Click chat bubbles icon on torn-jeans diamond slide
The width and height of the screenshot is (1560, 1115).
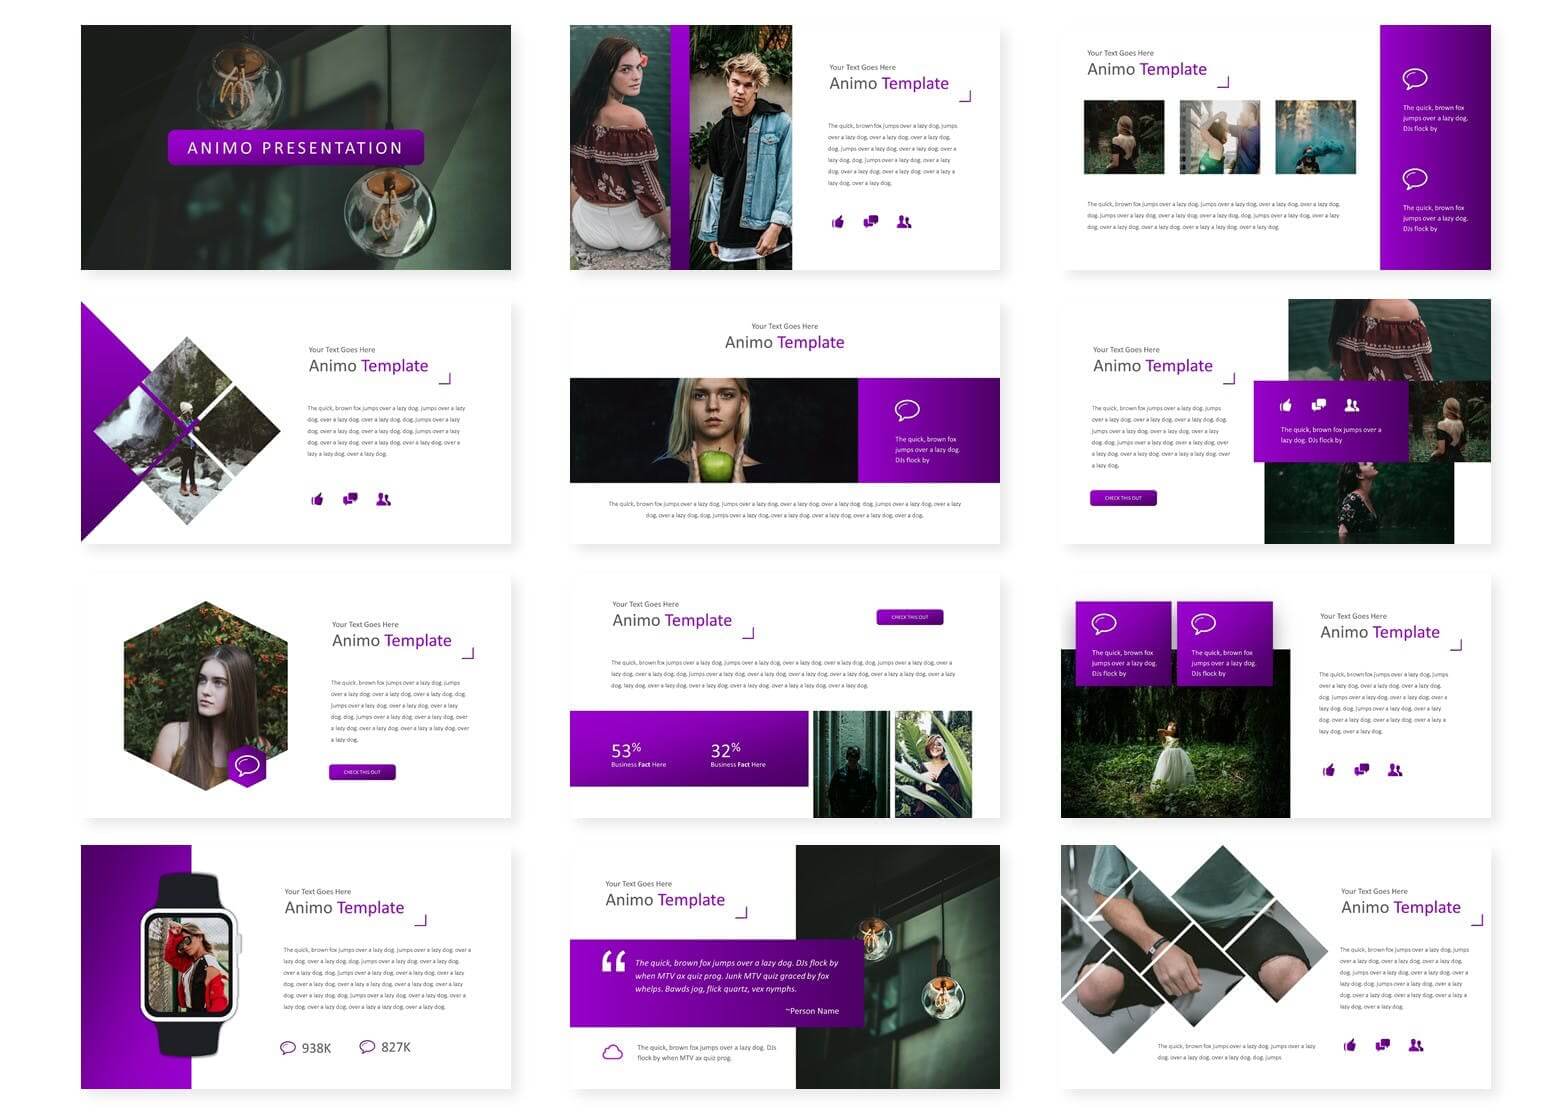pos(1383,1045)
